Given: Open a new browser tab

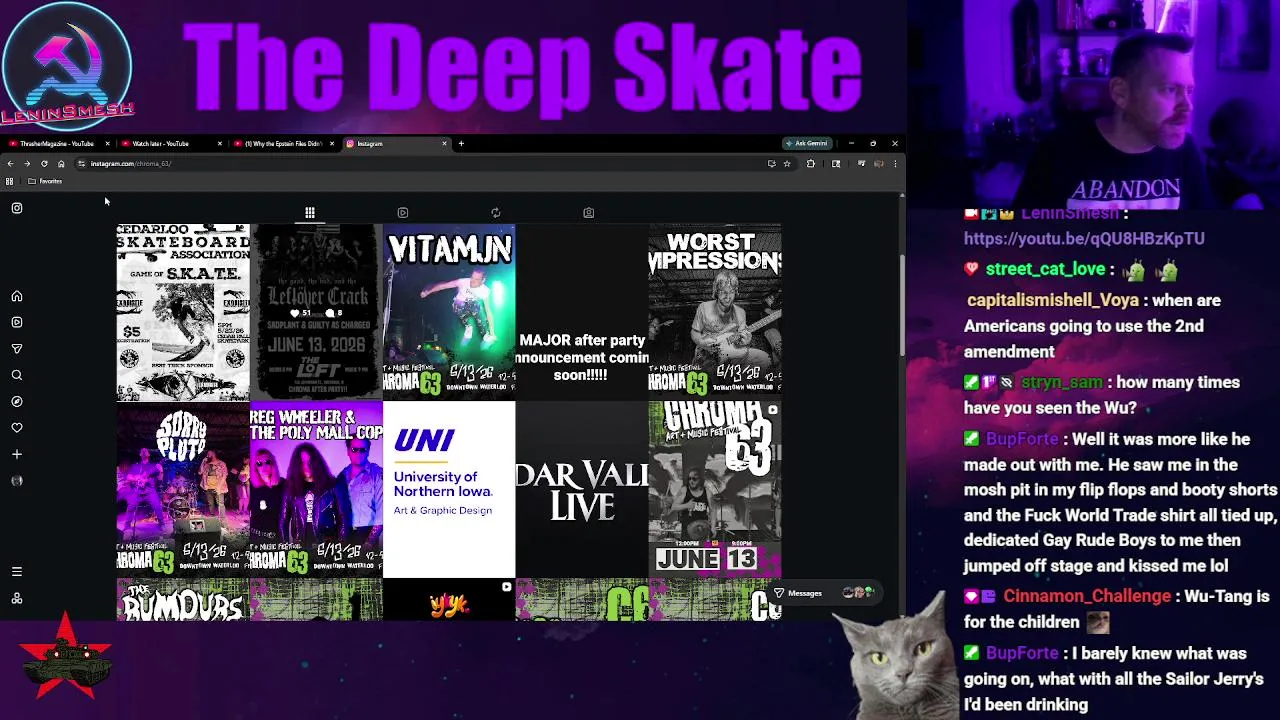Looking at the screenshot, I should (461, 143).
